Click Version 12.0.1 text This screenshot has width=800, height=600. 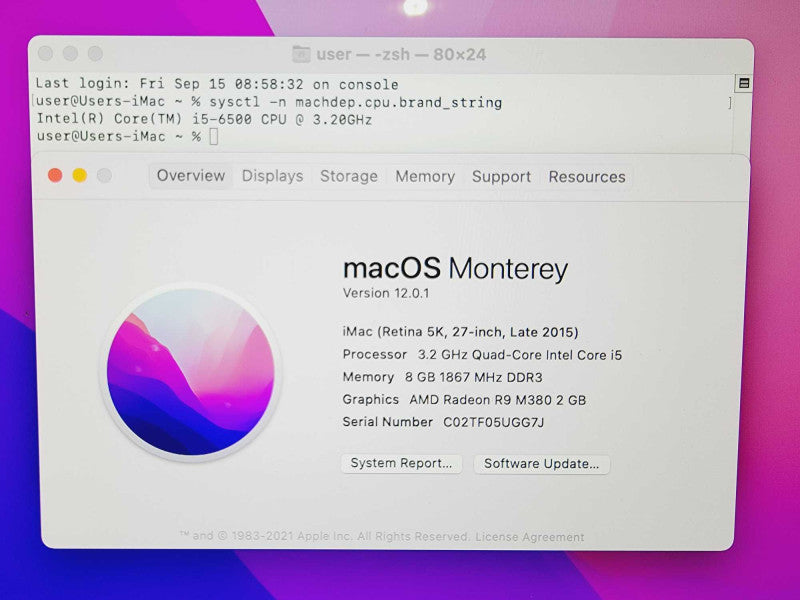coord(386,293)
